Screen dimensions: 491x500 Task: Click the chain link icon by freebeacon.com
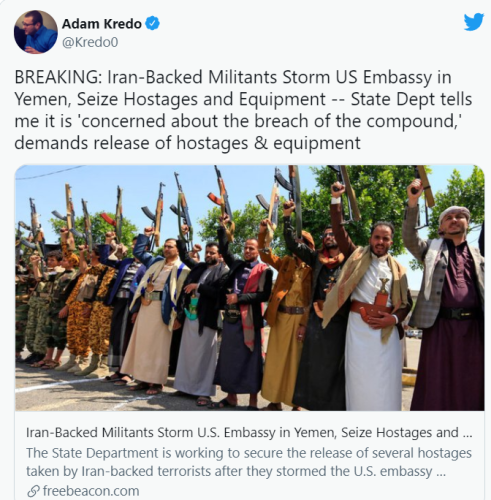pos(33,491)
